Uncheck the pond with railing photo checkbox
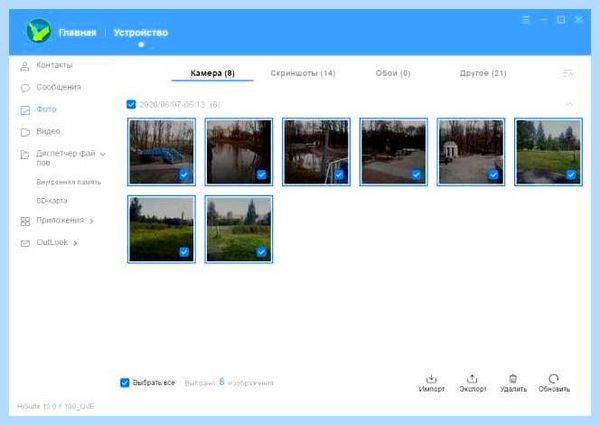The height and width of the screenshot is (425, 600). point(339,175)
